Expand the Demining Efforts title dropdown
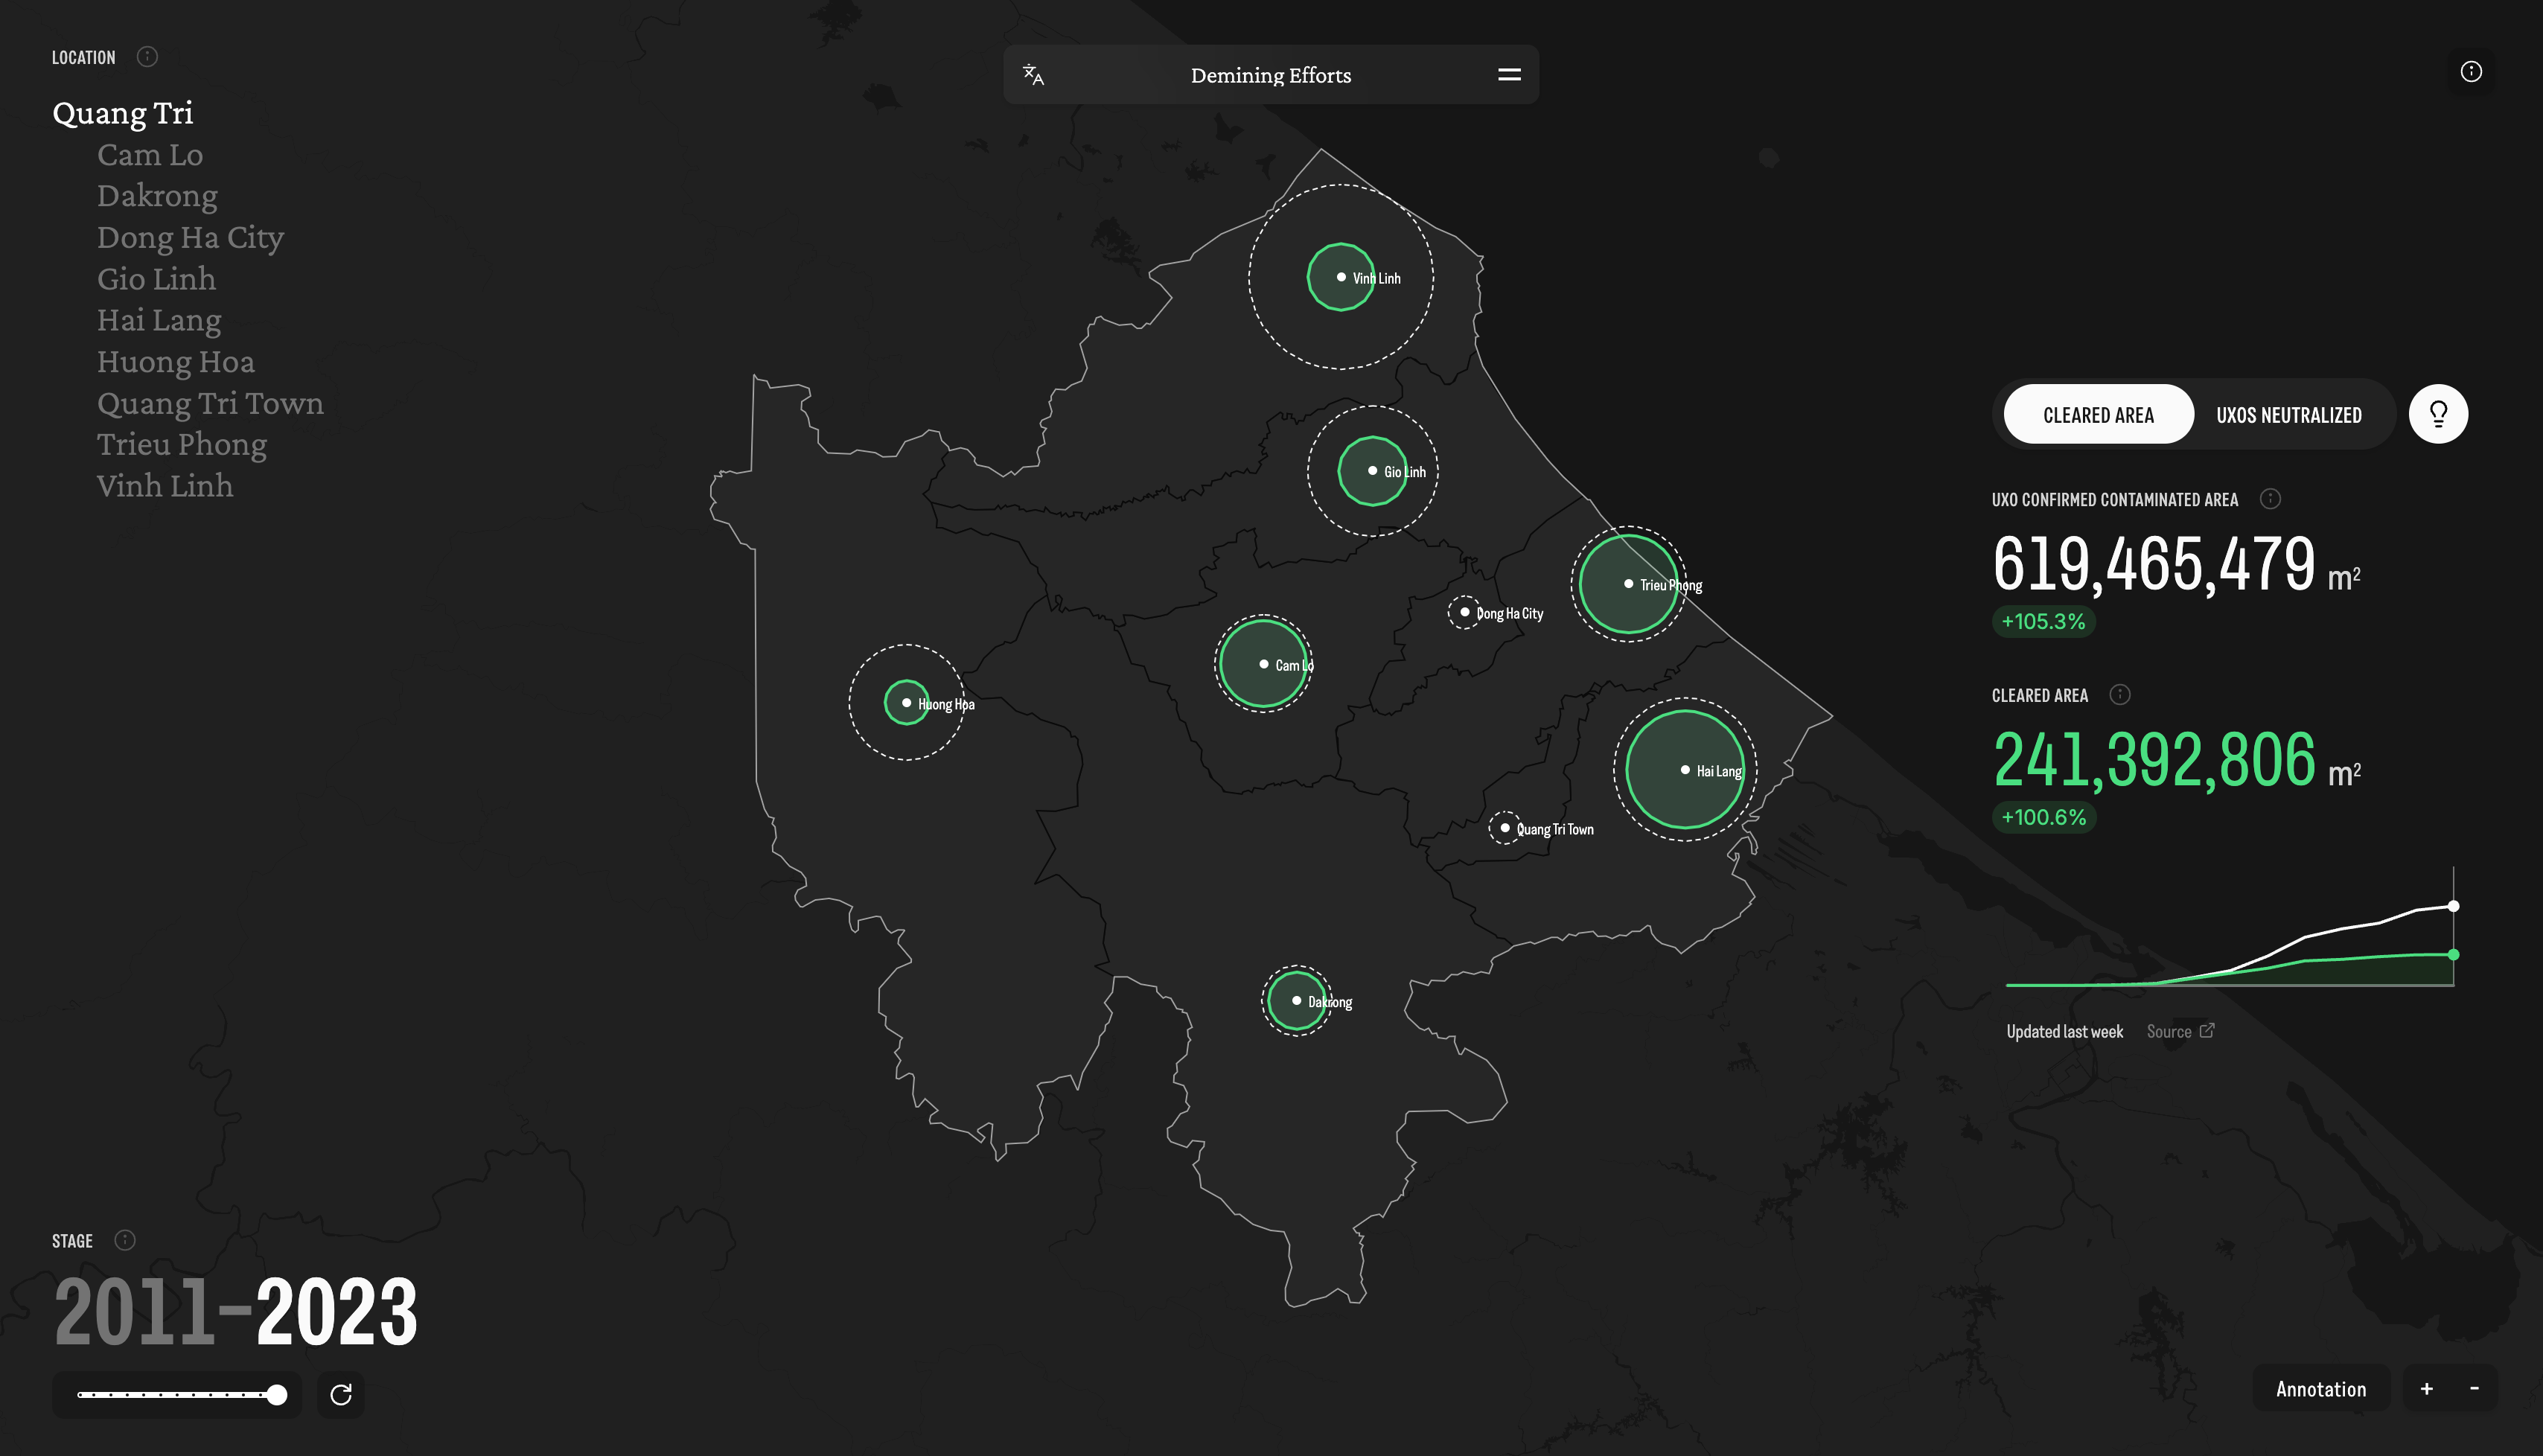The width and height of the screenshot is (2543, 1456). [x=1270, y=75]
